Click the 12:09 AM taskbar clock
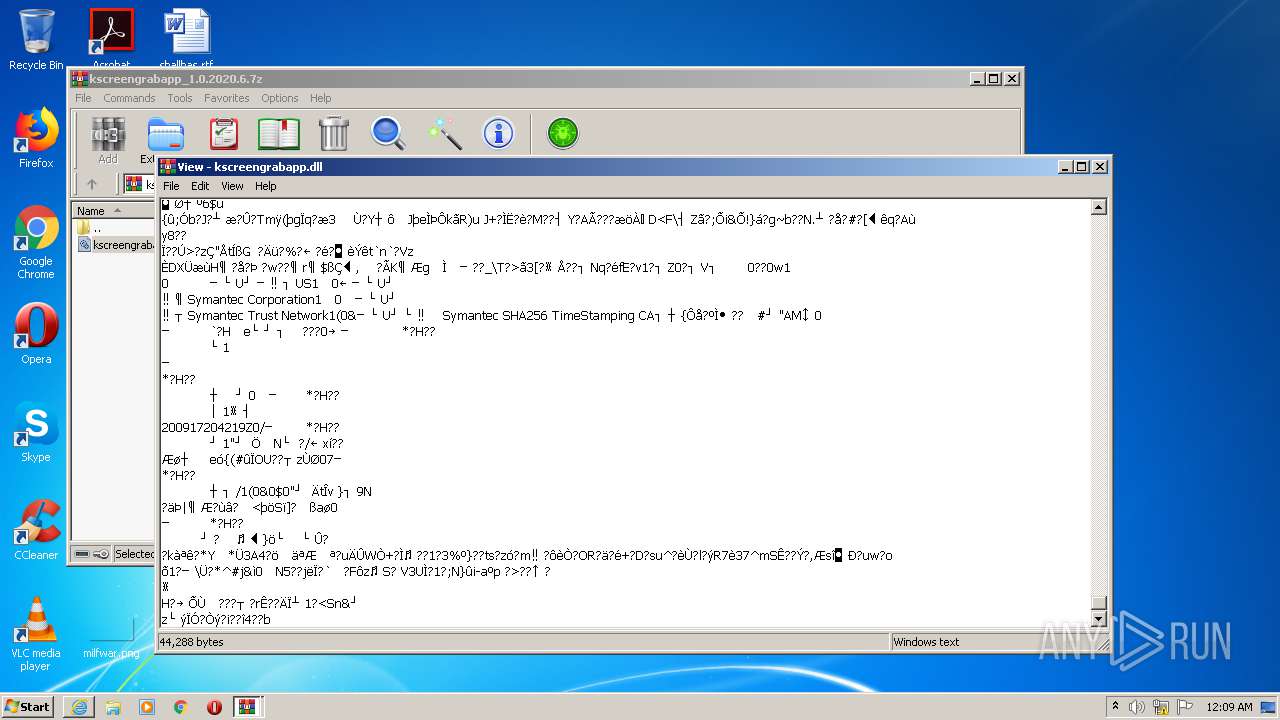Viewport: 1280px width, 720px height. tap(1229, 707)
